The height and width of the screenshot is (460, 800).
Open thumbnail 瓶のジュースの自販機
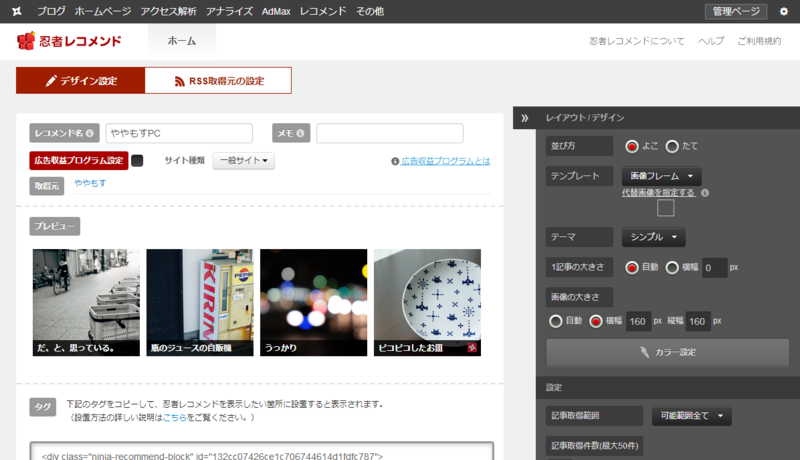point(200,302)
